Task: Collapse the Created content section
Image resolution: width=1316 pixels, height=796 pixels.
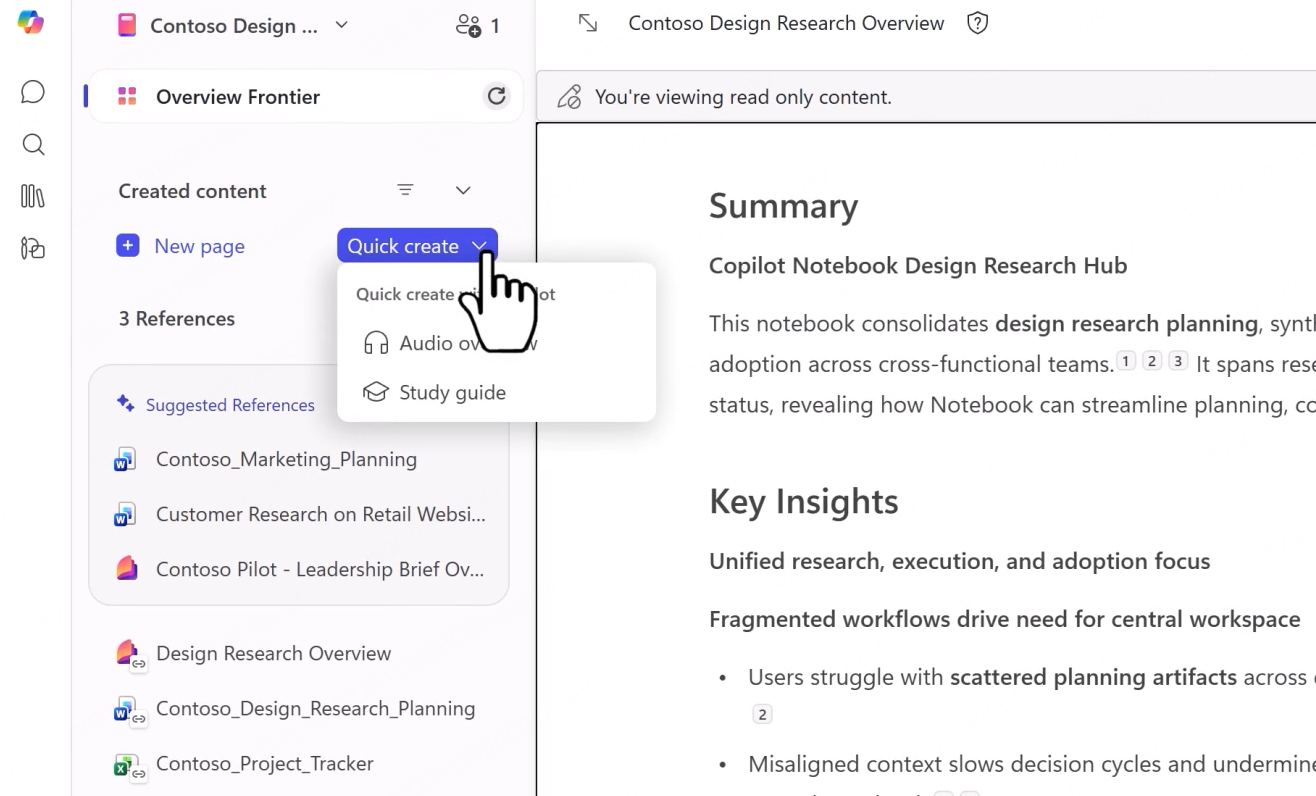Action: (463, 190)
